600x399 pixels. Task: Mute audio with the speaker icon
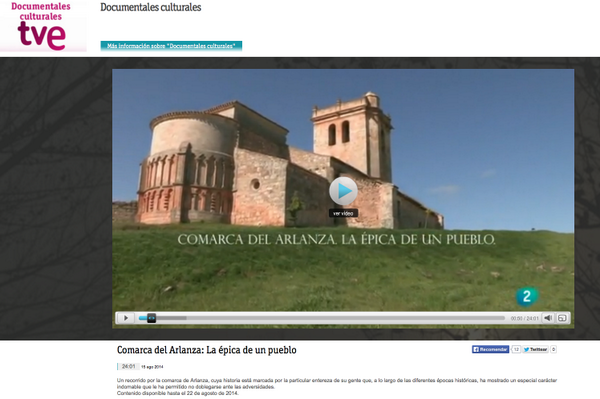[548, 318]
